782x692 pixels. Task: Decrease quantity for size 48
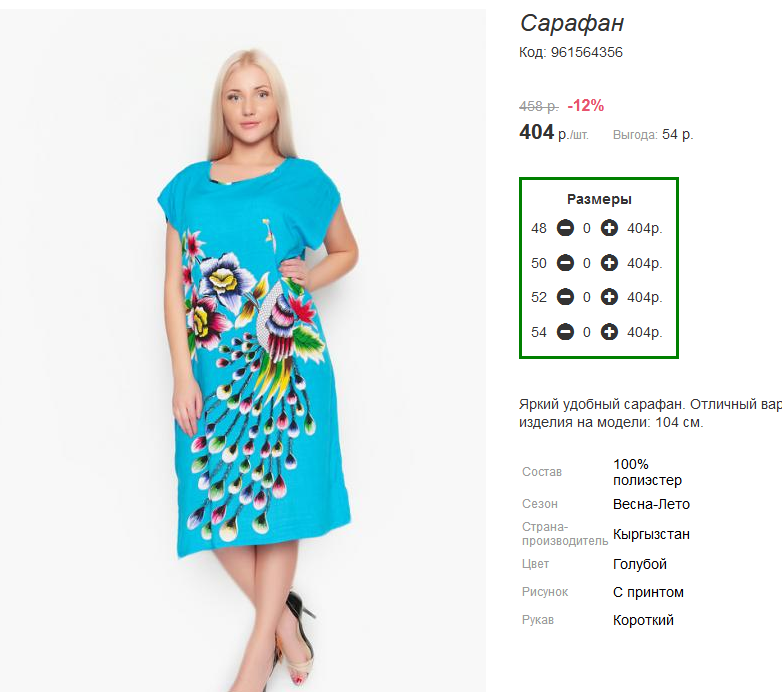pos(565,228)
